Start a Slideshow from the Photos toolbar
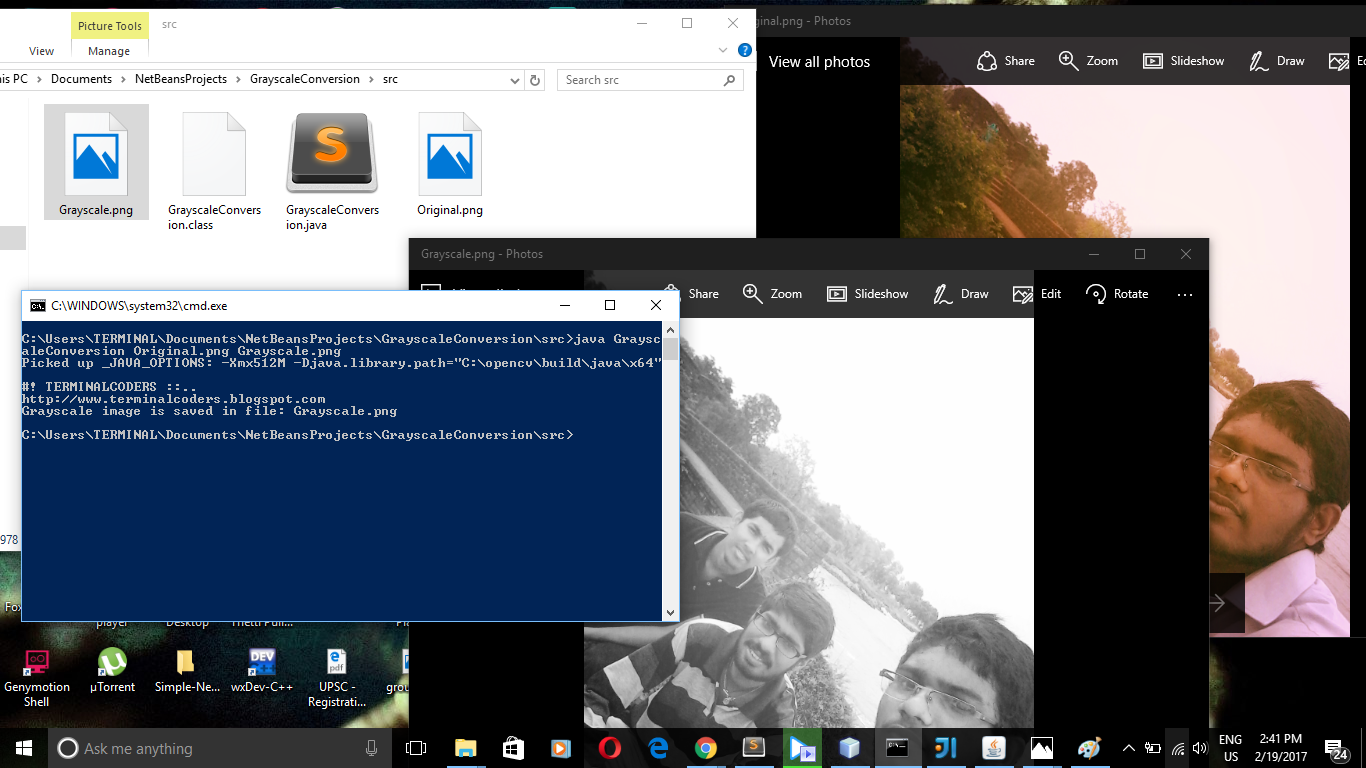 tap(867, 293)
